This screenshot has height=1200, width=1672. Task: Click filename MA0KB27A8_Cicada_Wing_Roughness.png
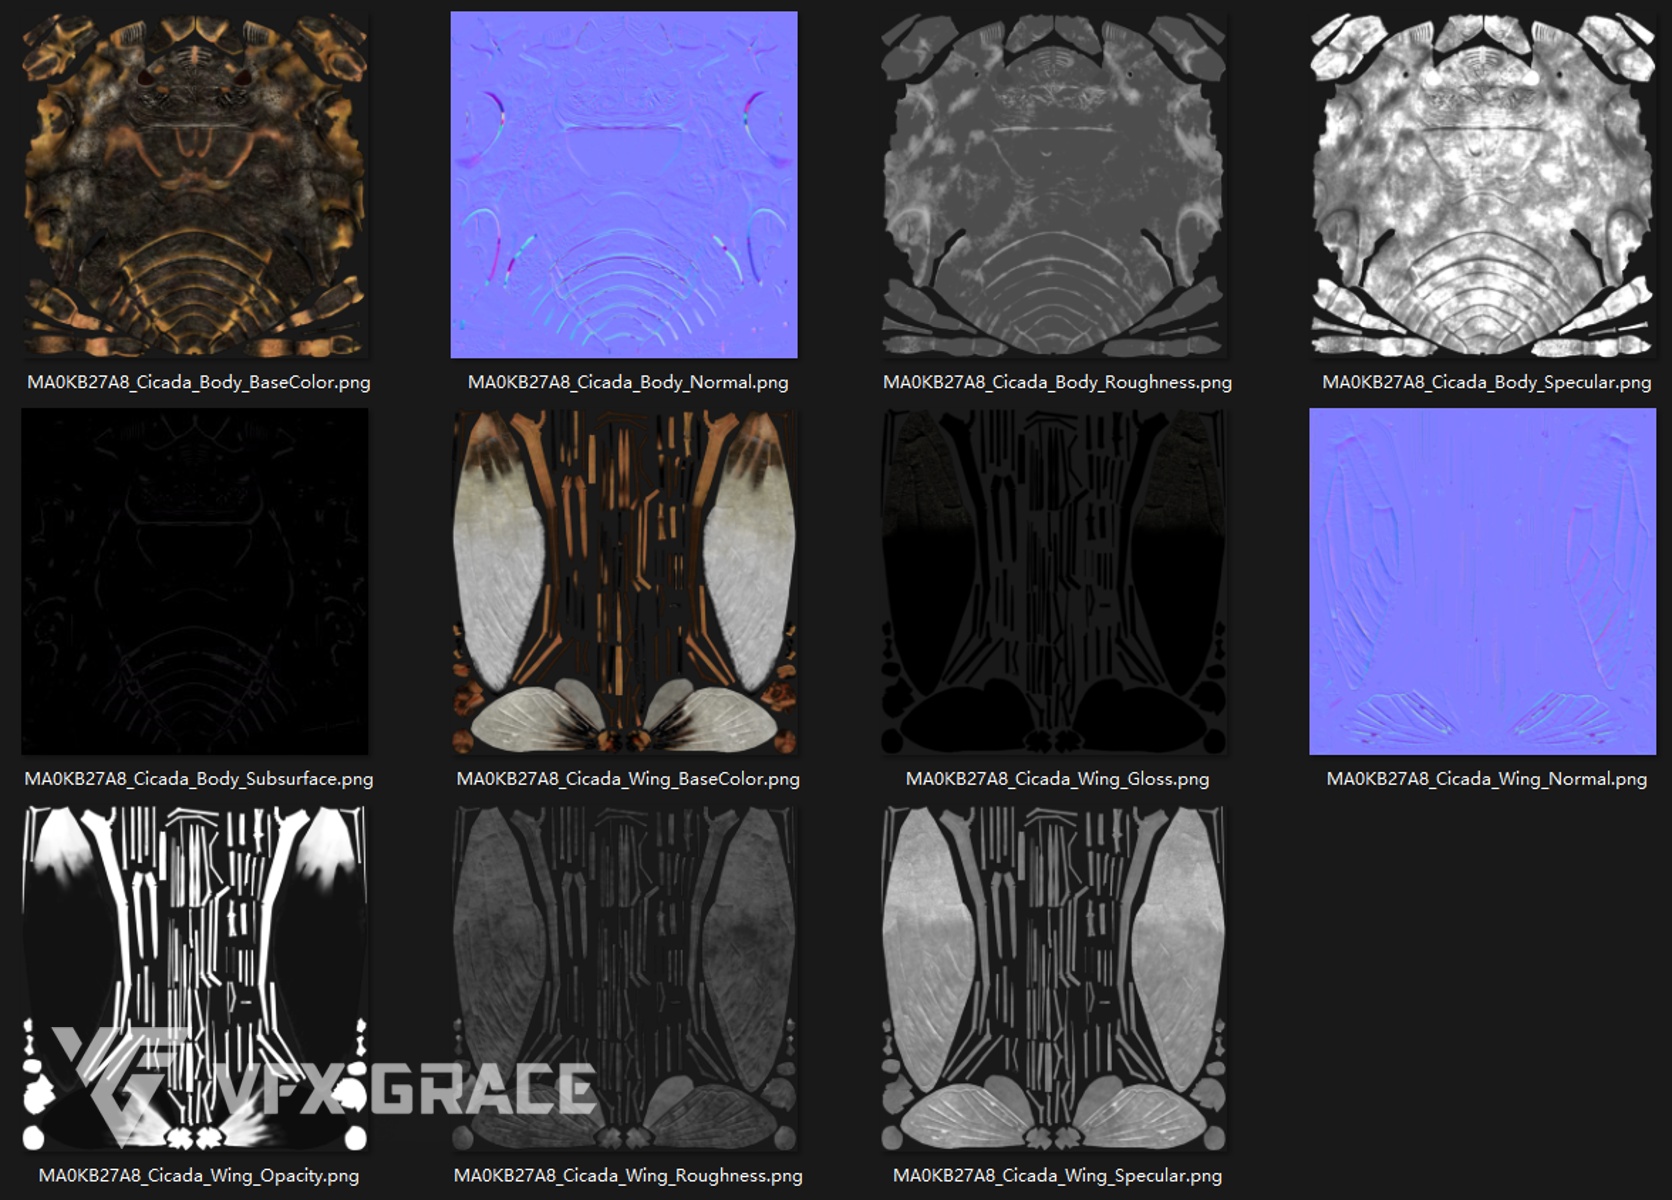pyautogui.click(x=628, y=1176)
